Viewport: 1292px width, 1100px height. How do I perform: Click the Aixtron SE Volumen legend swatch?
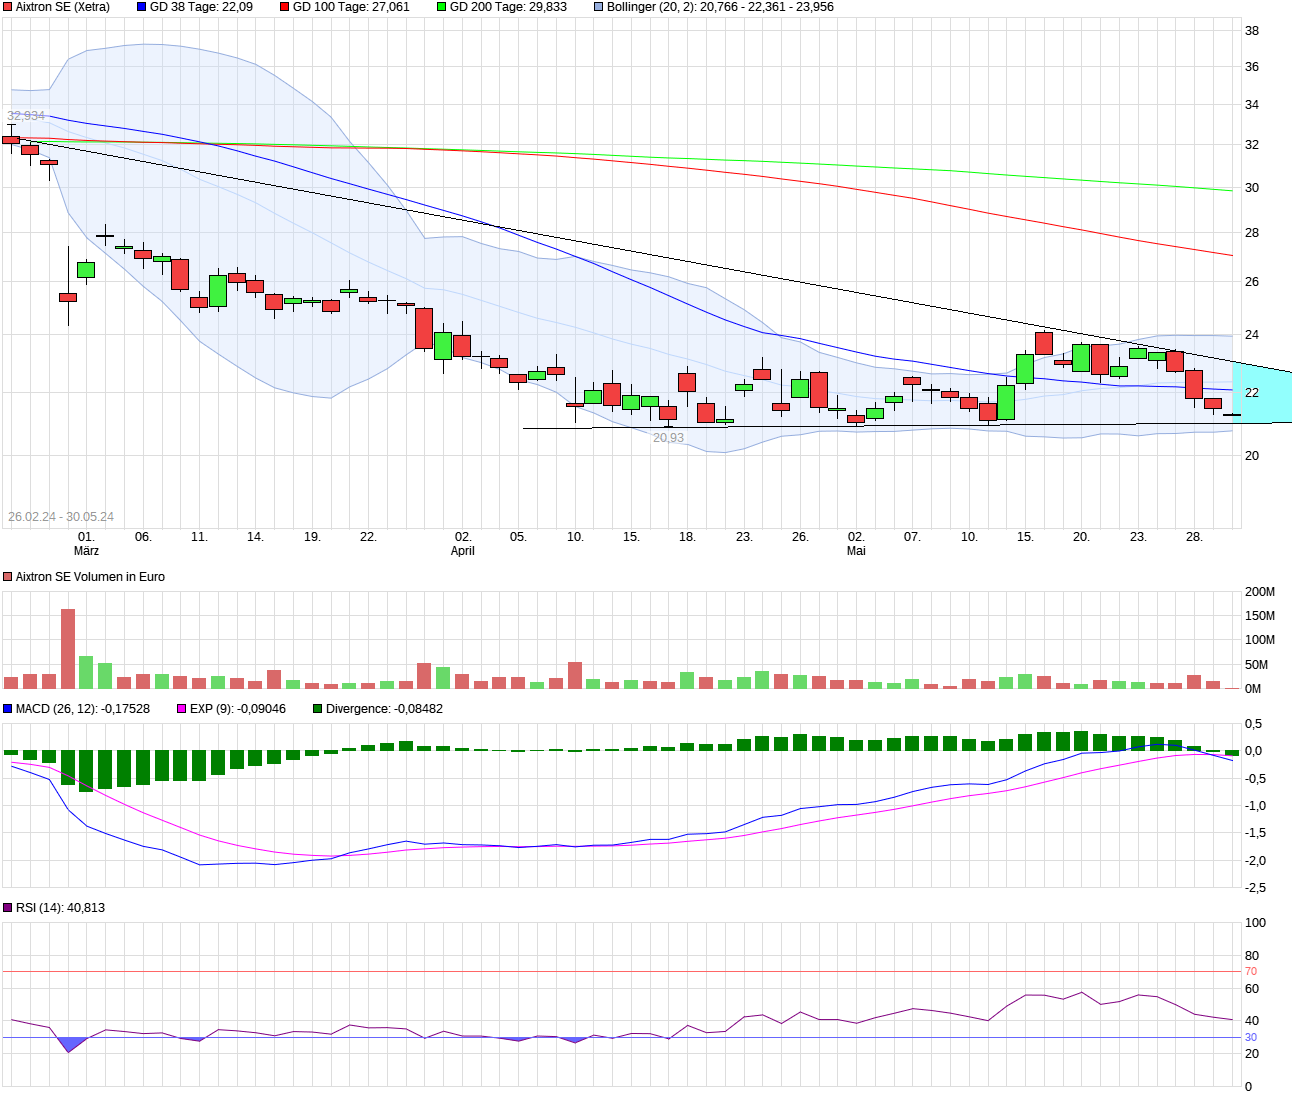pos(8,577)
